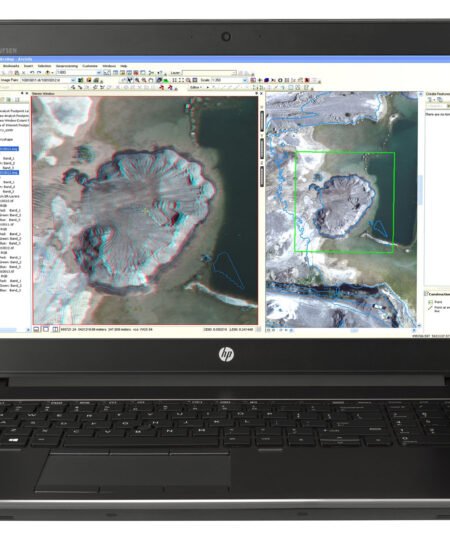Expand the map scale dropdown on Standard toolbar
This screenshot has height=540, width=450.
click(98, 73)
